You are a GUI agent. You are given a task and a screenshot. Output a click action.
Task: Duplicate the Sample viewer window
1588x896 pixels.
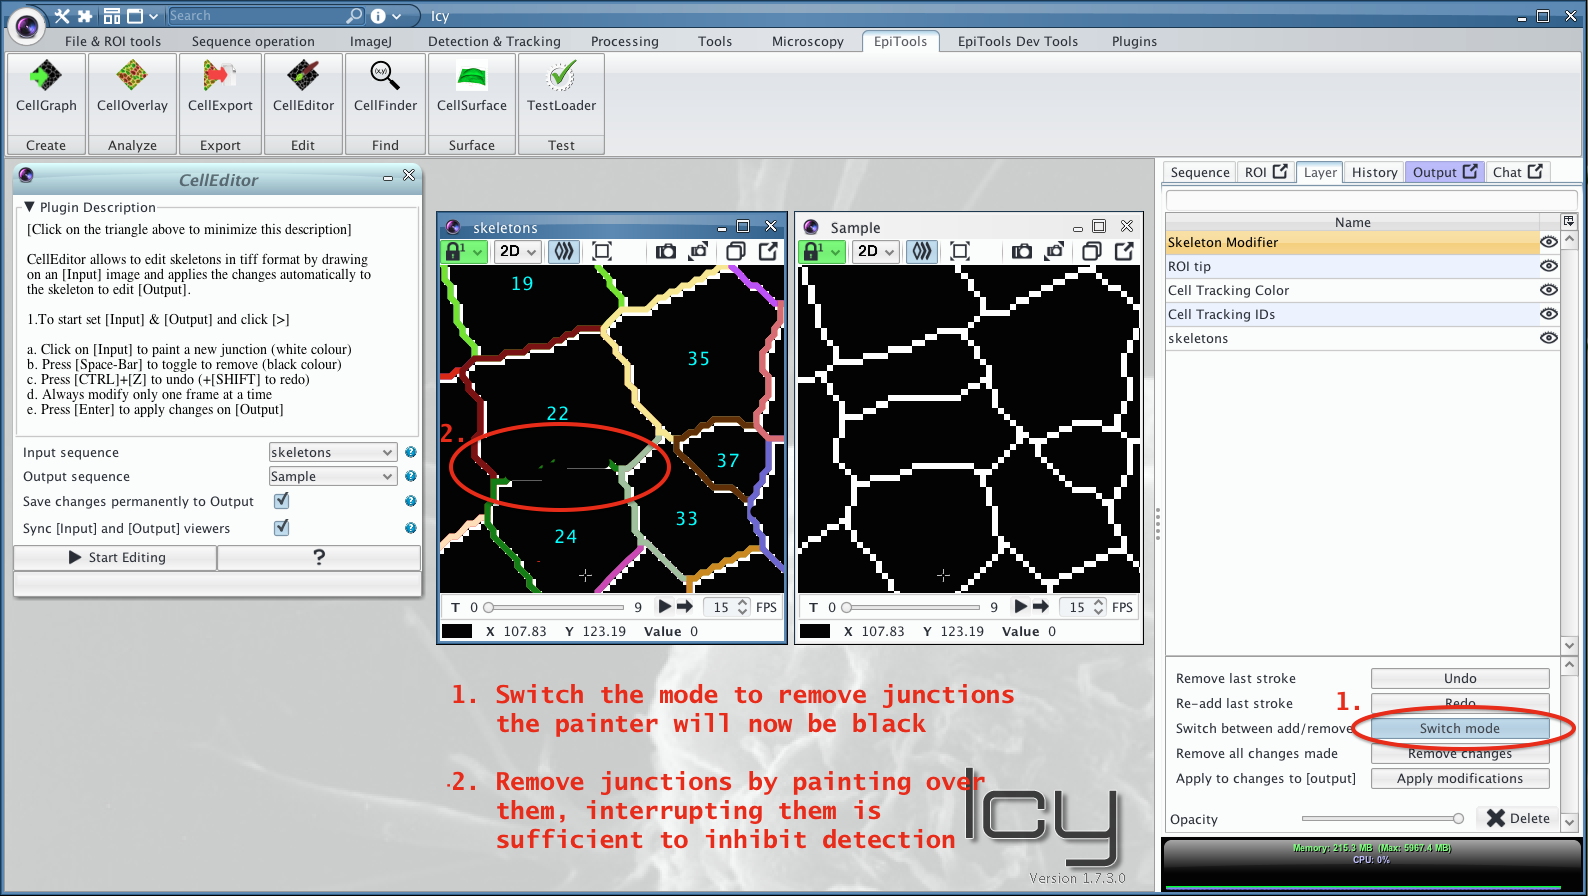[x=1091, y=251]
